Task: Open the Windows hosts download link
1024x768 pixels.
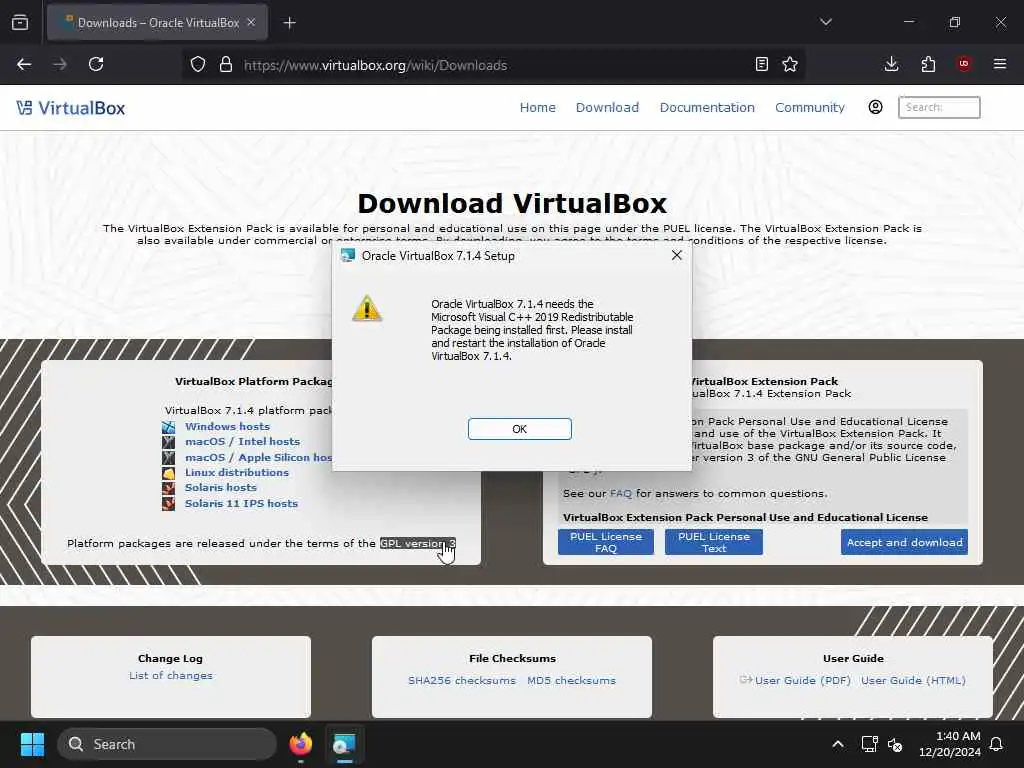Action: pos(227,426)
